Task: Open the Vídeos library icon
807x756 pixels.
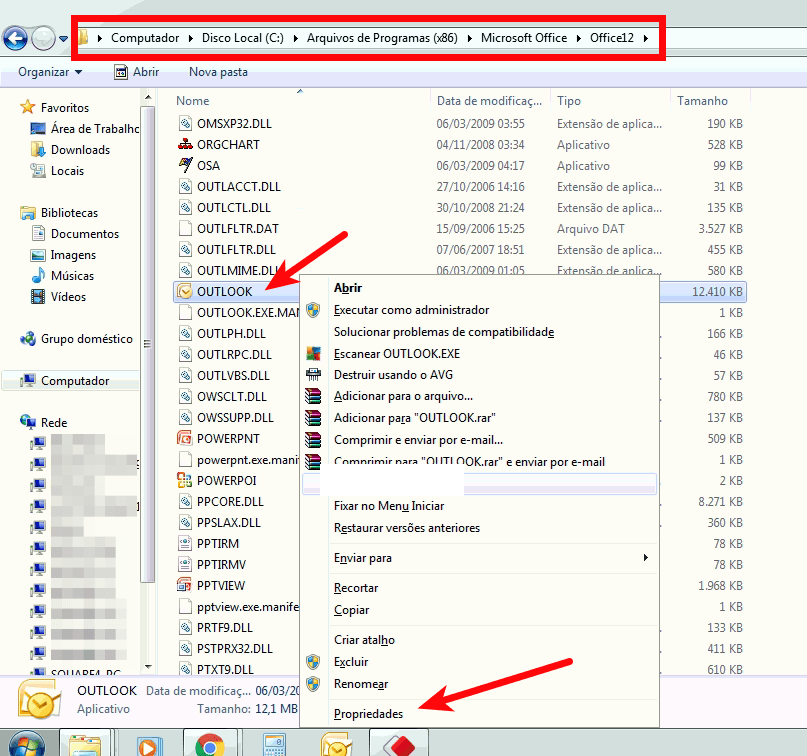Action: (x=38, y=296)
